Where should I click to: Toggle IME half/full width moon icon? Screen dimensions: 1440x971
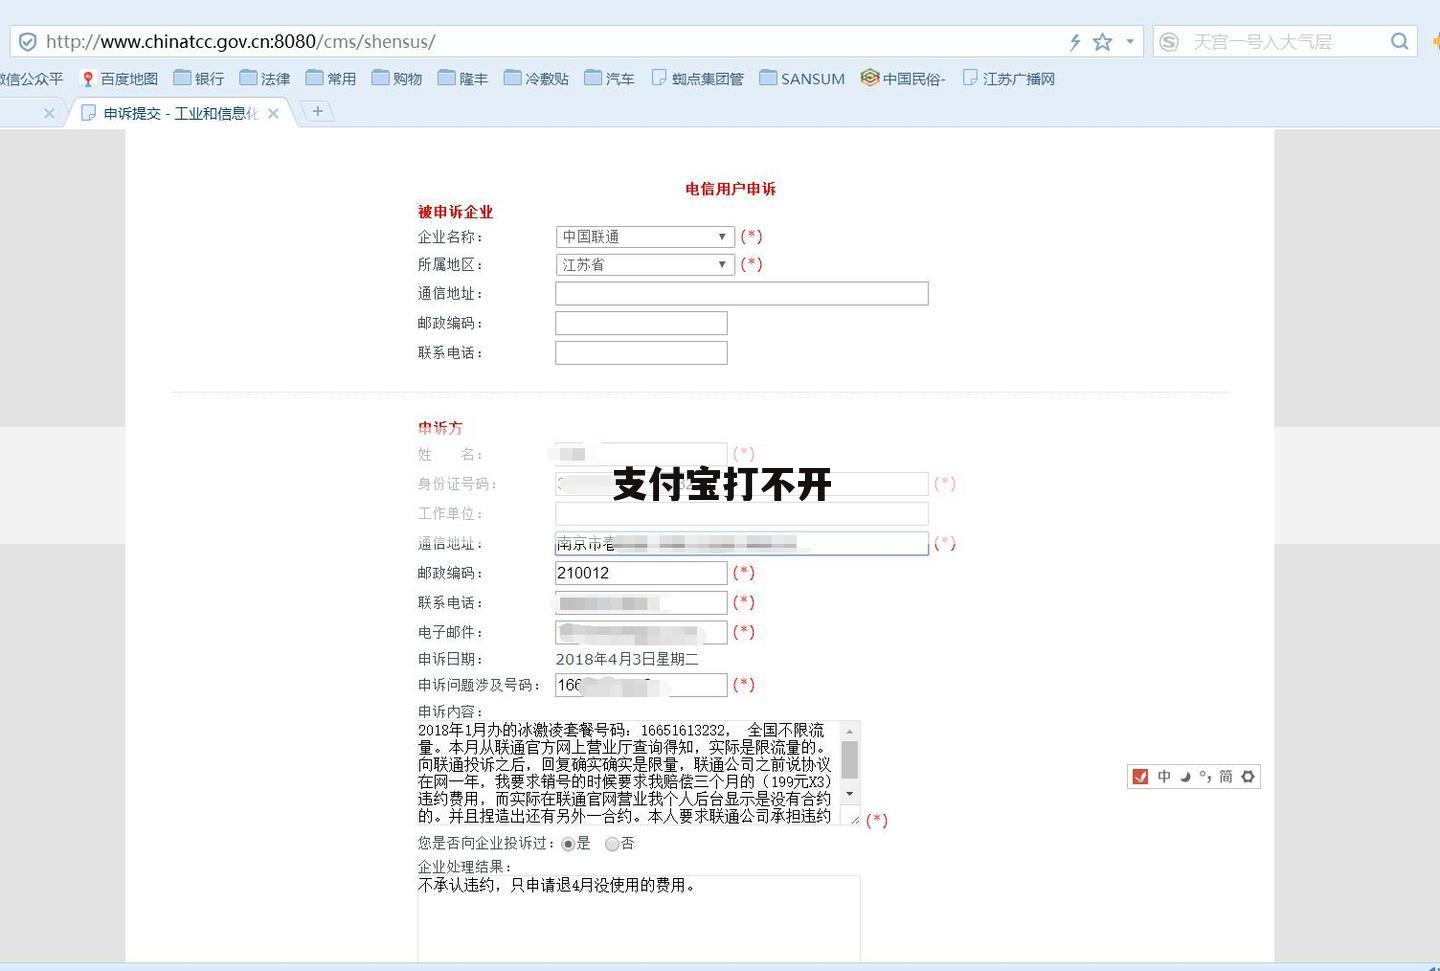coord(1185,777)
